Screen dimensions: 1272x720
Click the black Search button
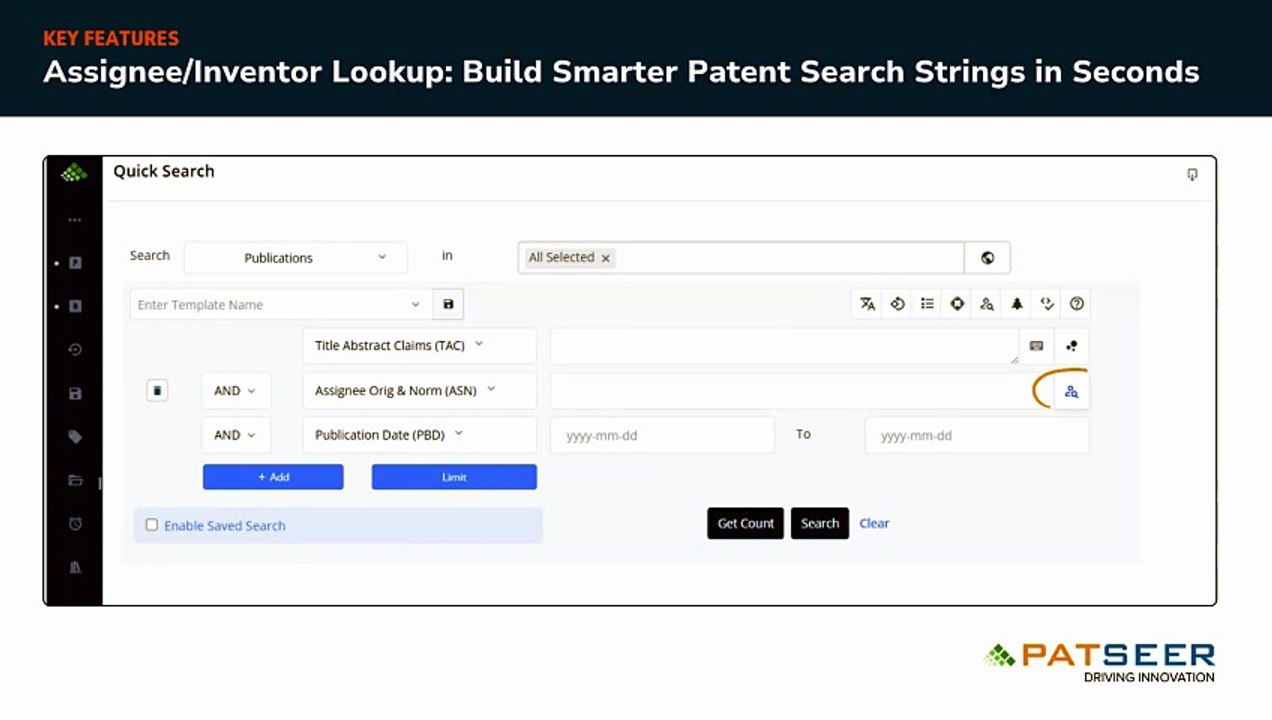coord(820,523)
